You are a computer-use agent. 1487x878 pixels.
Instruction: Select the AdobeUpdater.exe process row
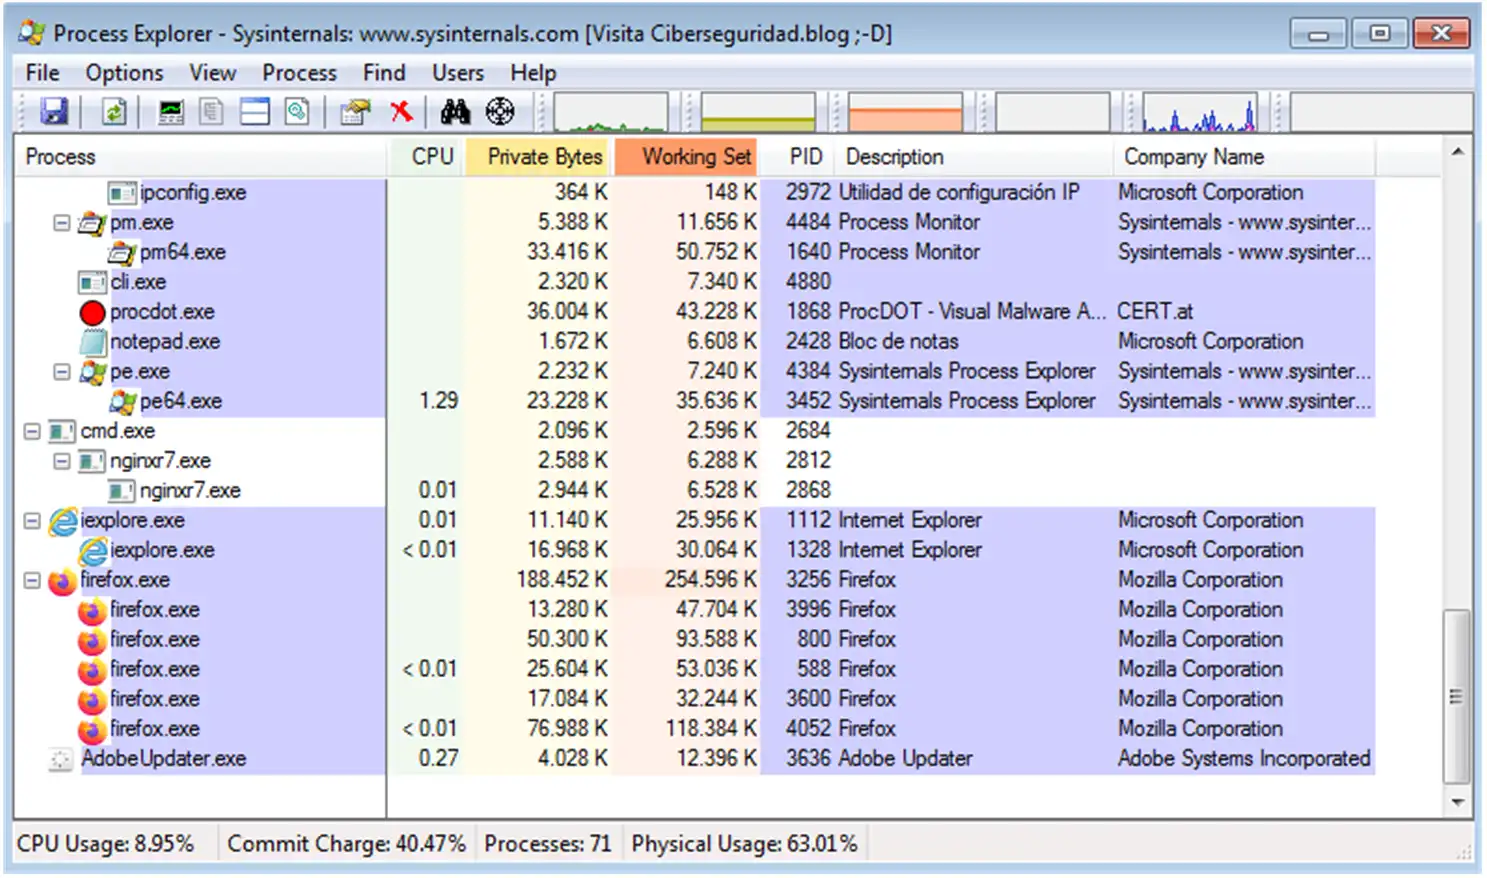tap(695, 759)
